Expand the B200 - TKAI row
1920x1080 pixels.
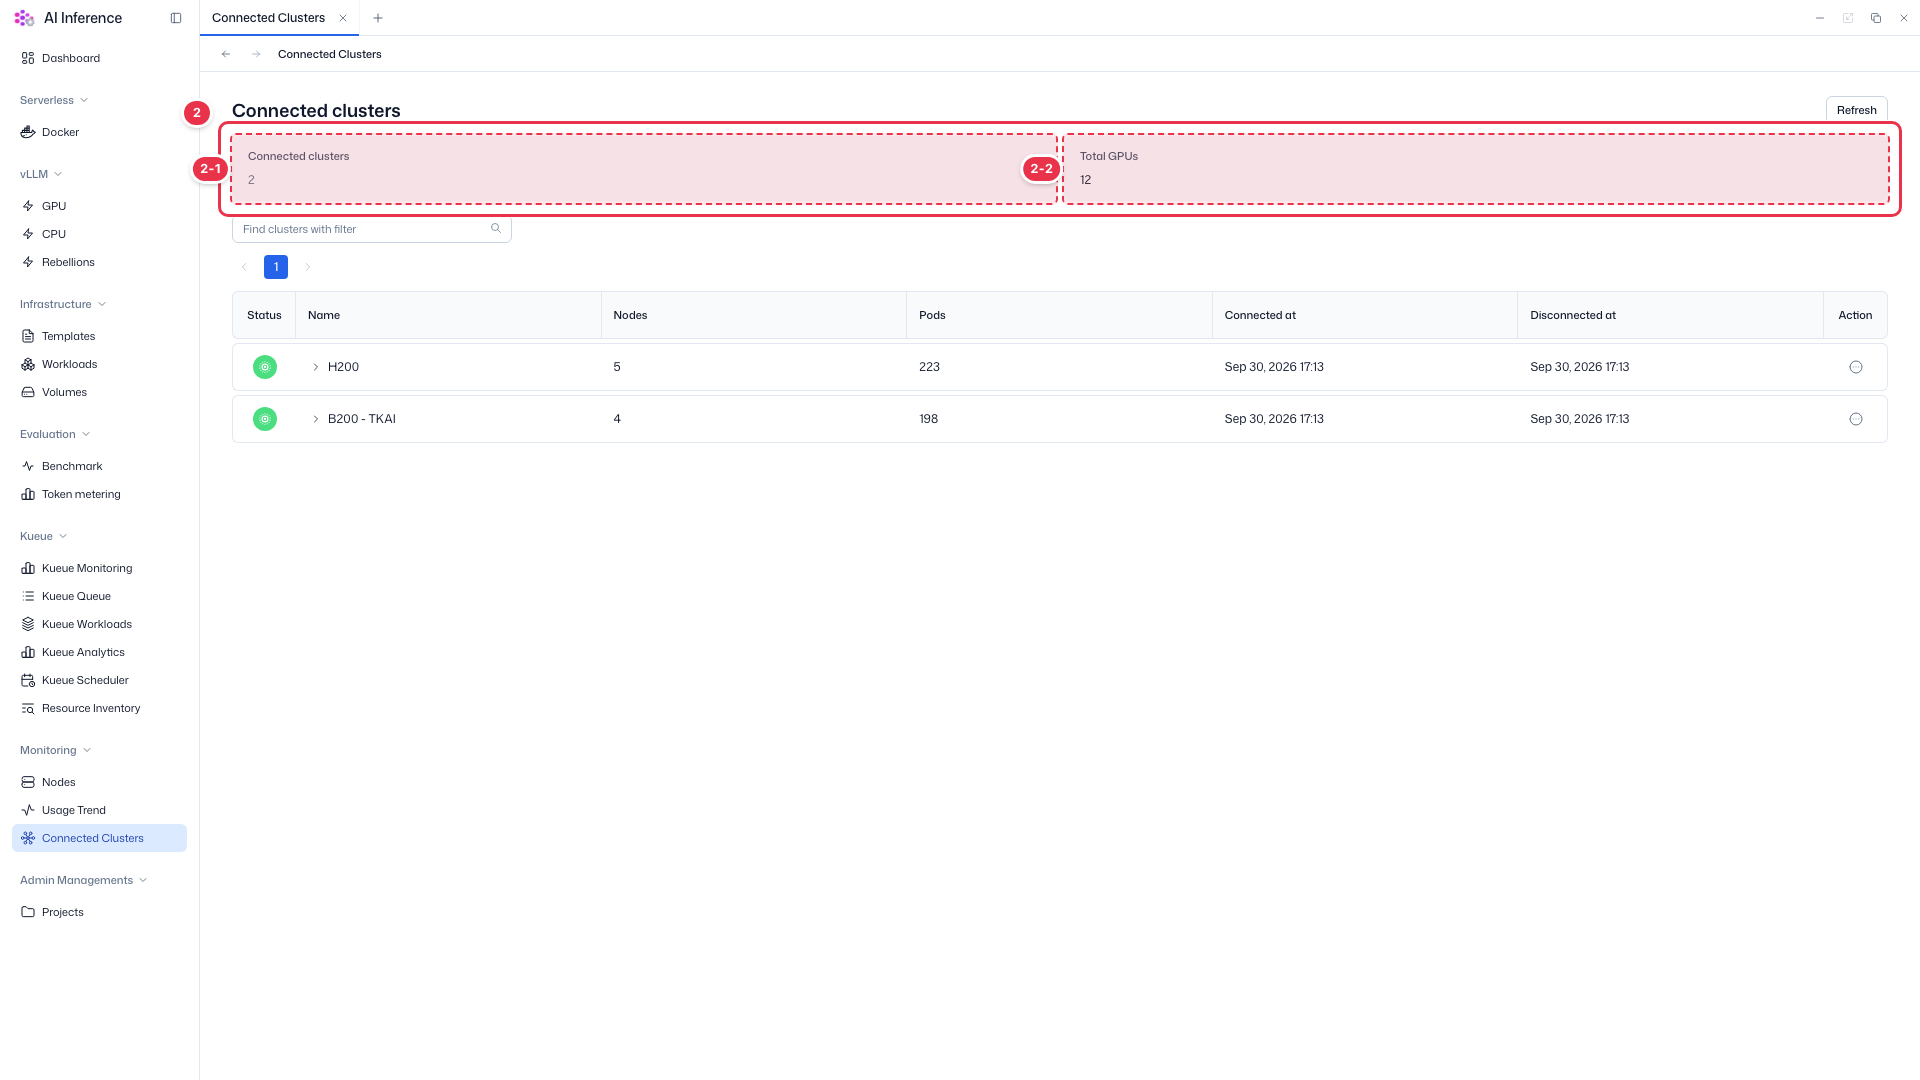[x=316, y=419]
